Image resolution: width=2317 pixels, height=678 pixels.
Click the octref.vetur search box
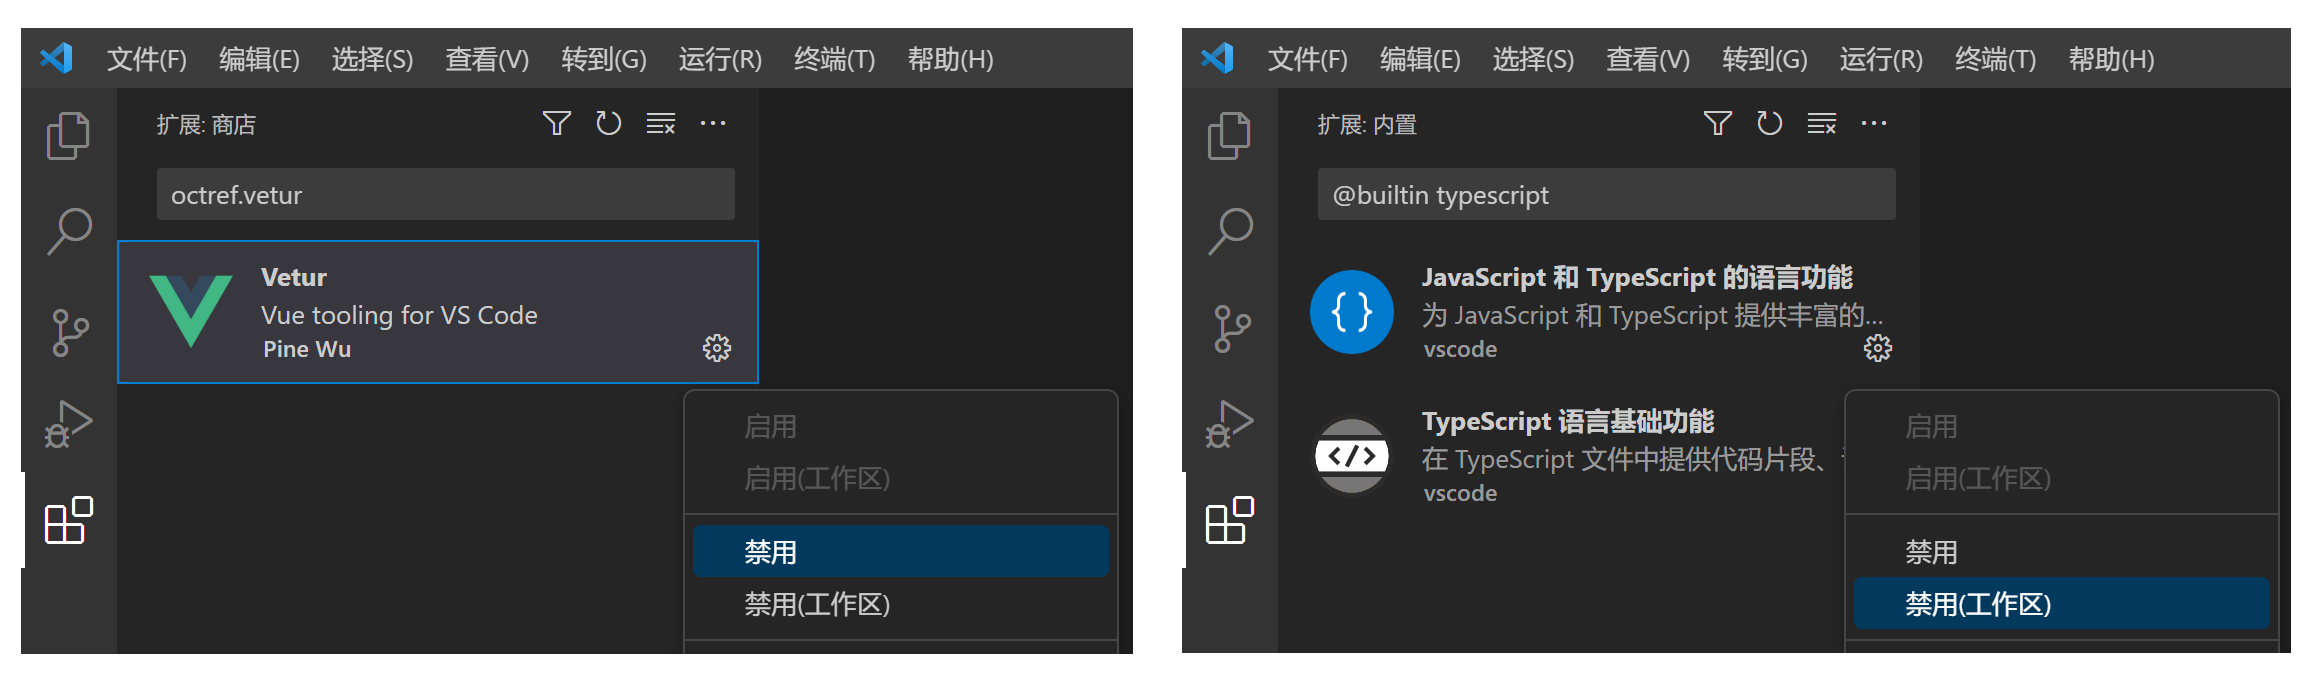point(445,195)
